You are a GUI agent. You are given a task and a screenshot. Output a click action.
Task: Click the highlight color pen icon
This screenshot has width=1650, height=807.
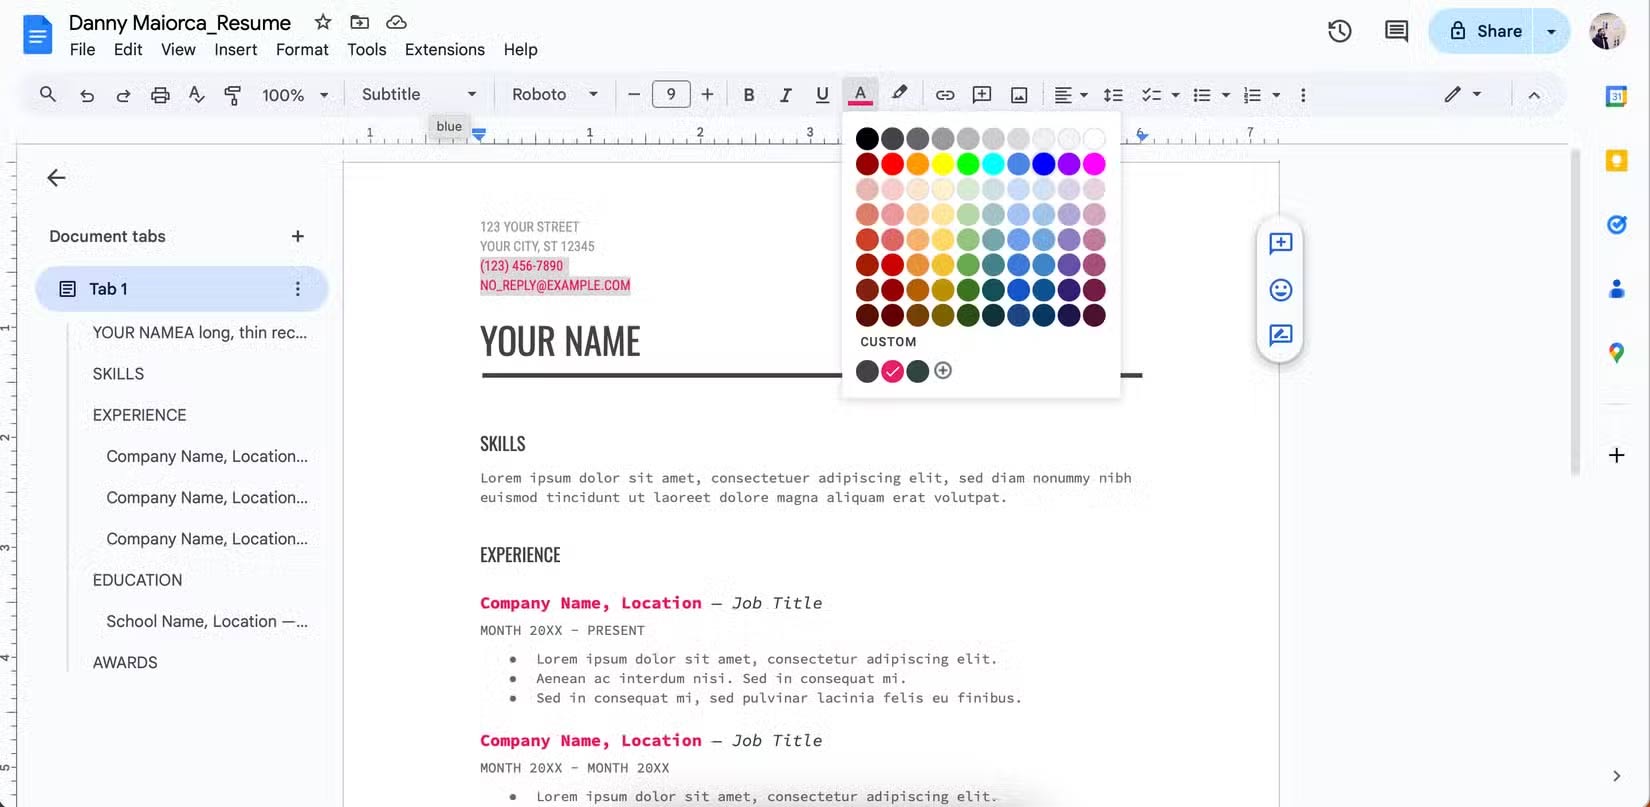(x=899, y=94)
